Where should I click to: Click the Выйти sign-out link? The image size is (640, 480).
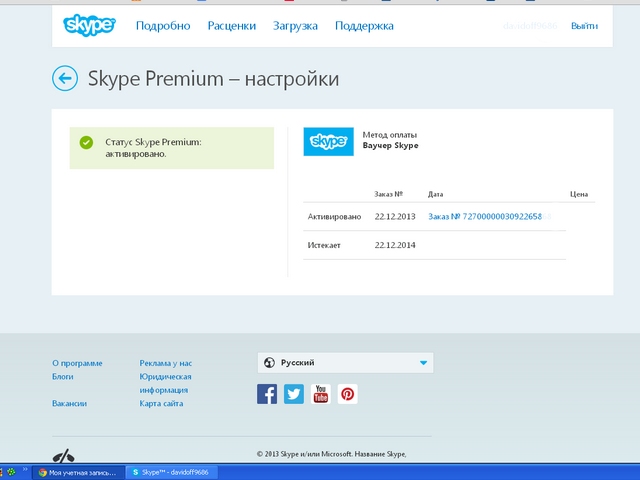click(585, 26)
